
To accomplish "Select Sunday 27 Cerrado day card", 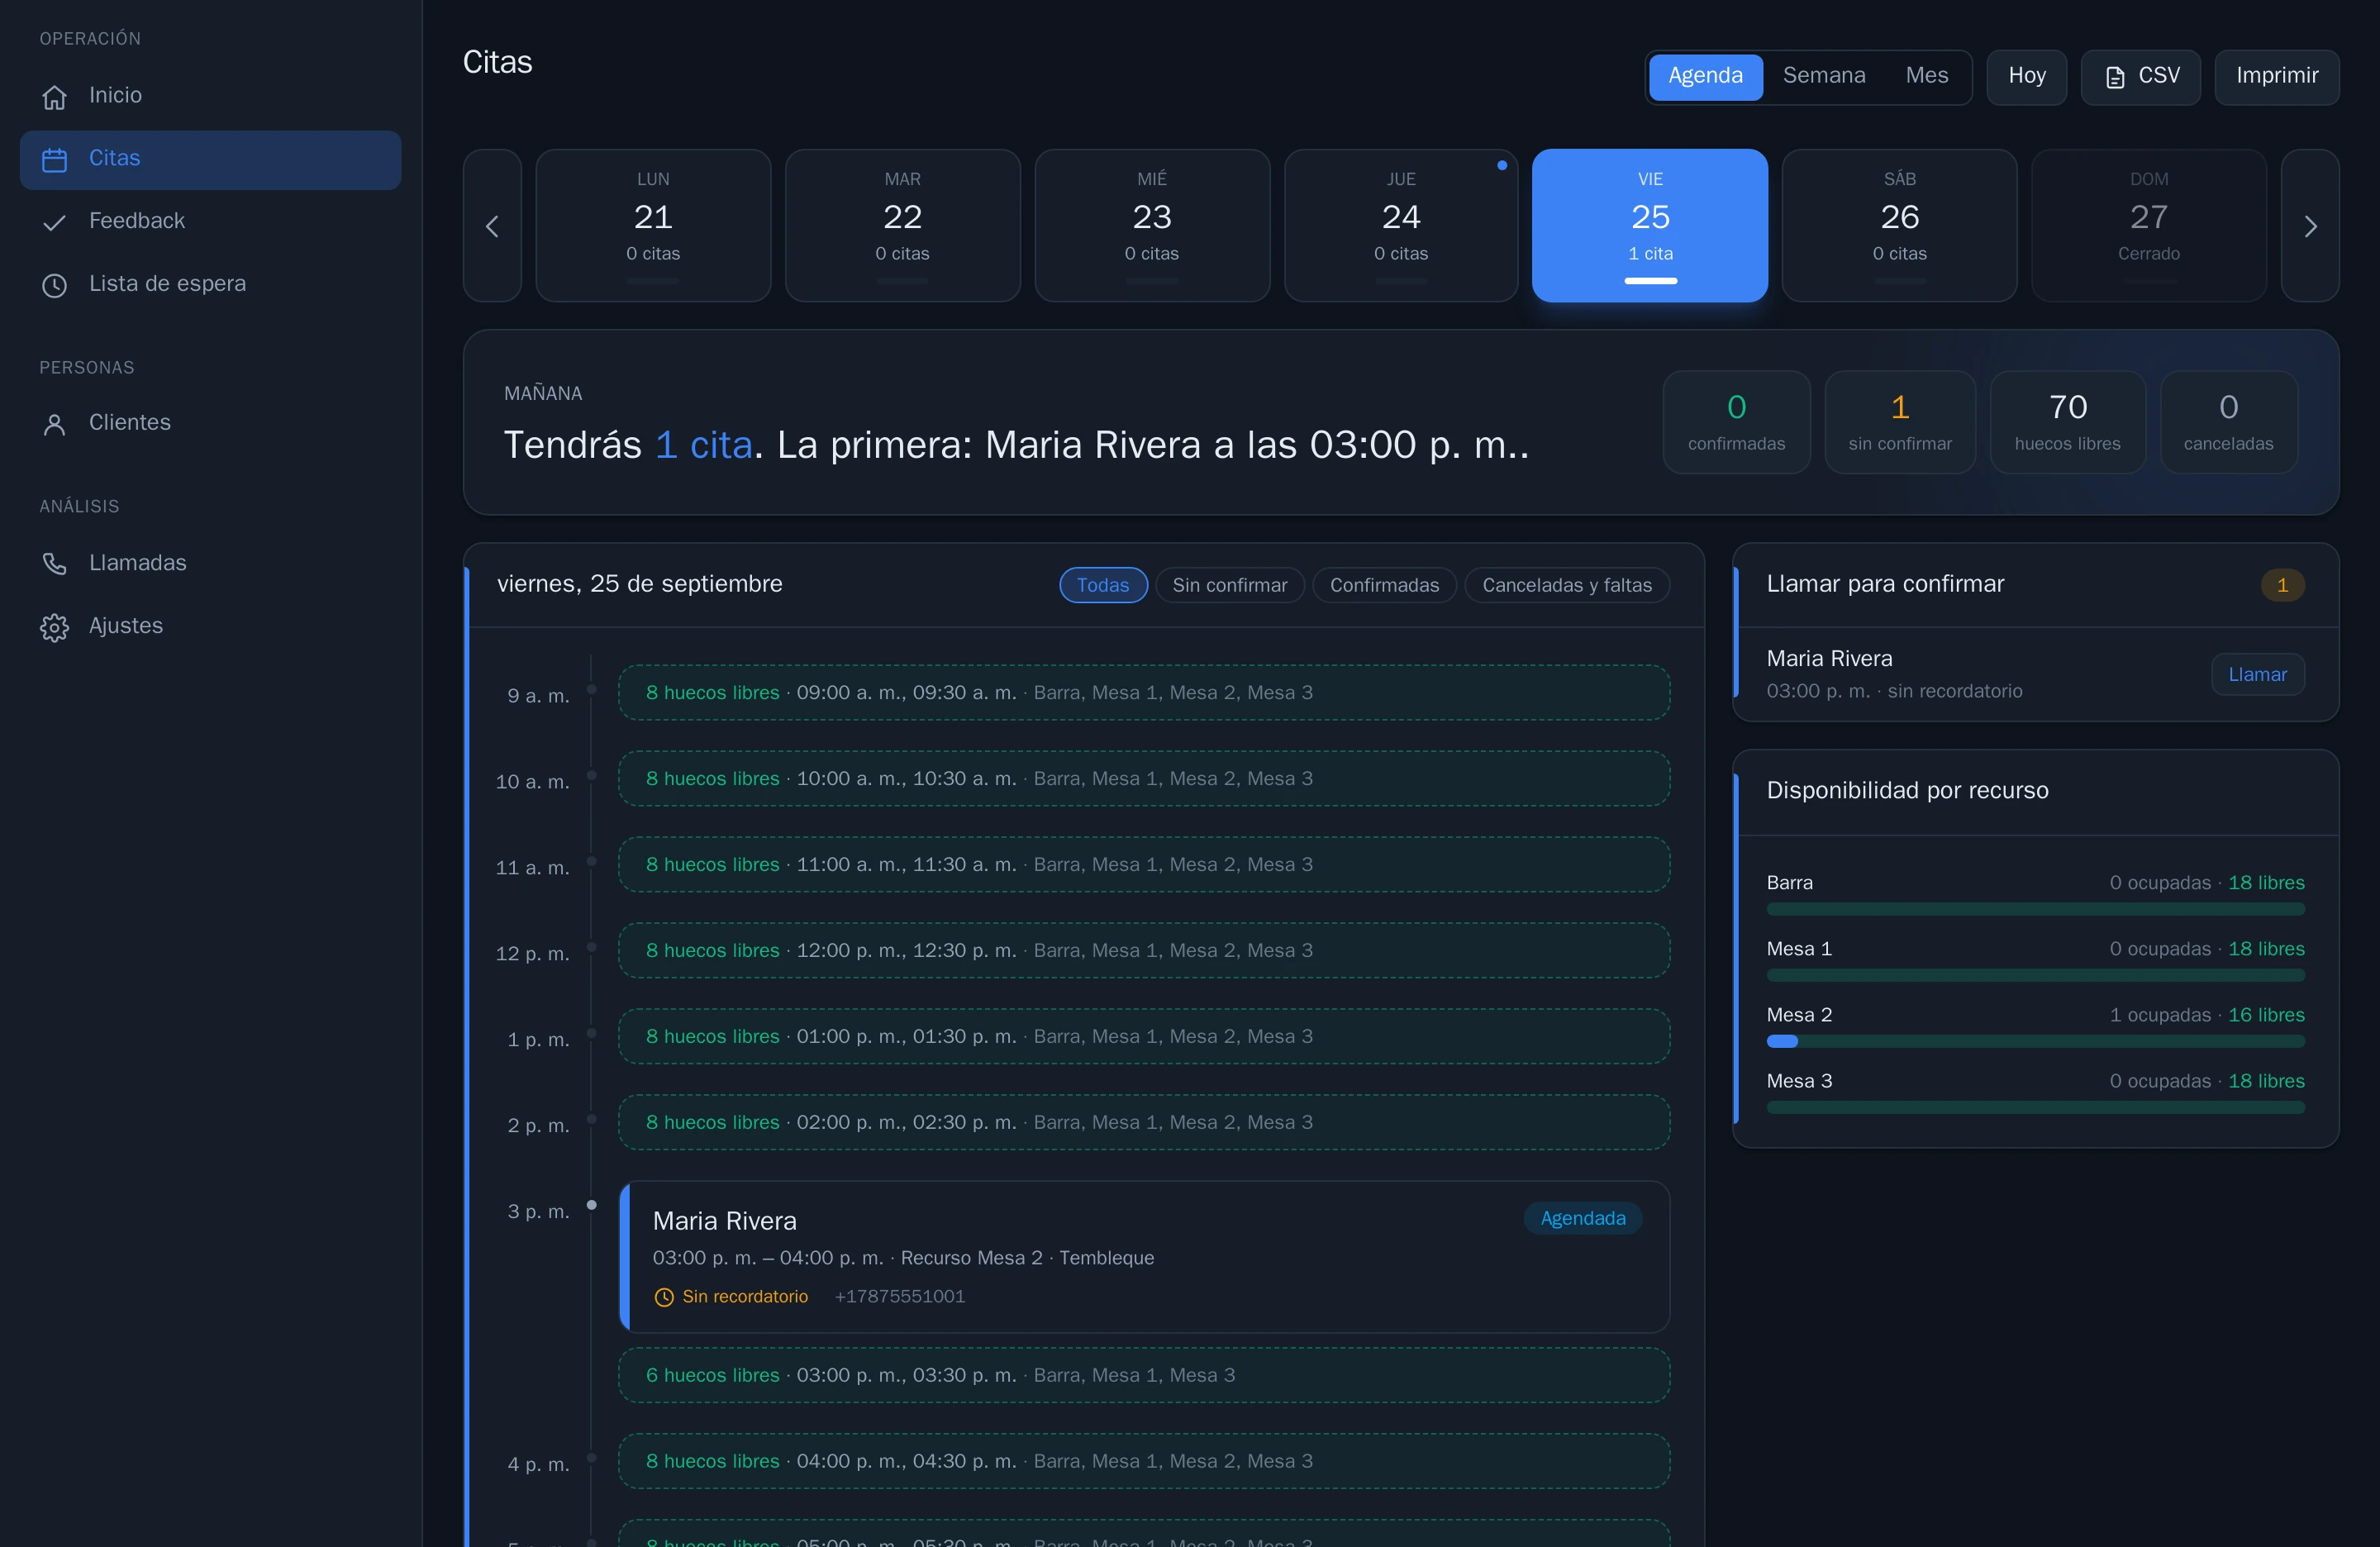I will (x=2148, y=226).
